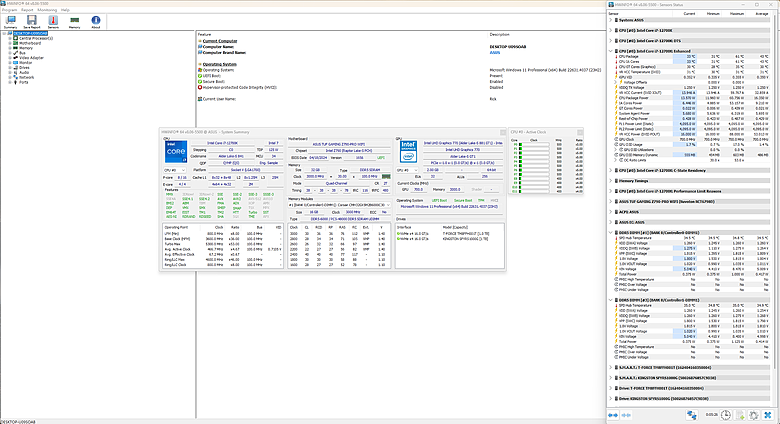
Task: Expand the Voltage Offsets sub-item
Action: click(616, 83)
